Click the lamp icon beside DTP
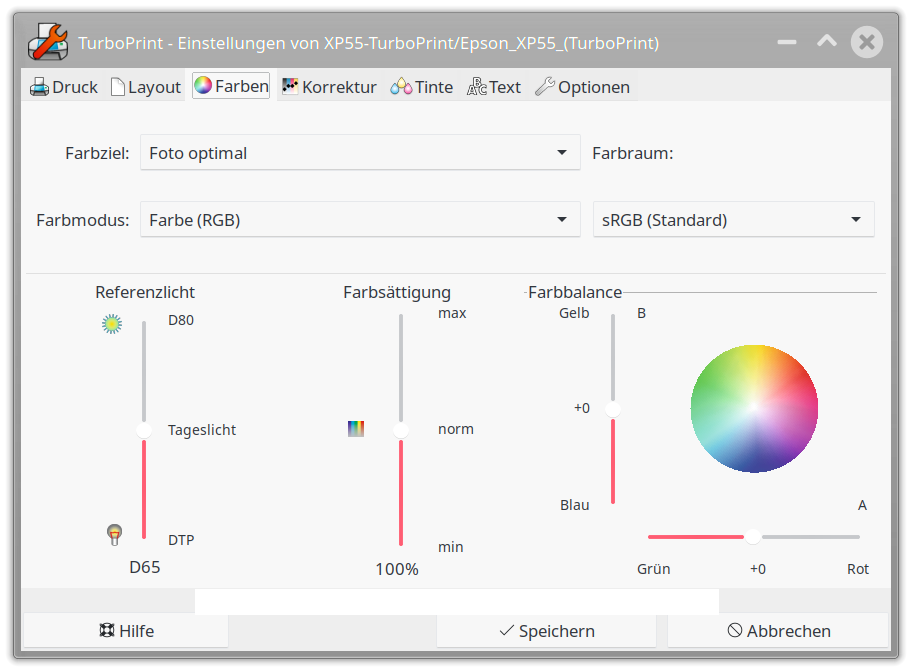 (x=115, y=535)
